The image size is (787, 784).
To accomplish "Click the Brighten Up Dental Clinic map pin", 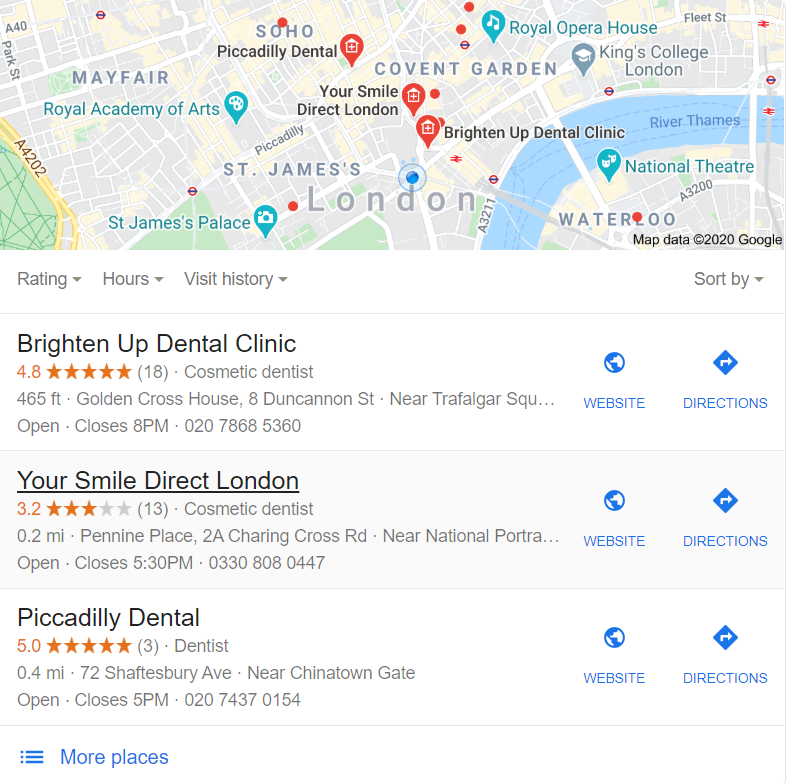I will 428,130.
